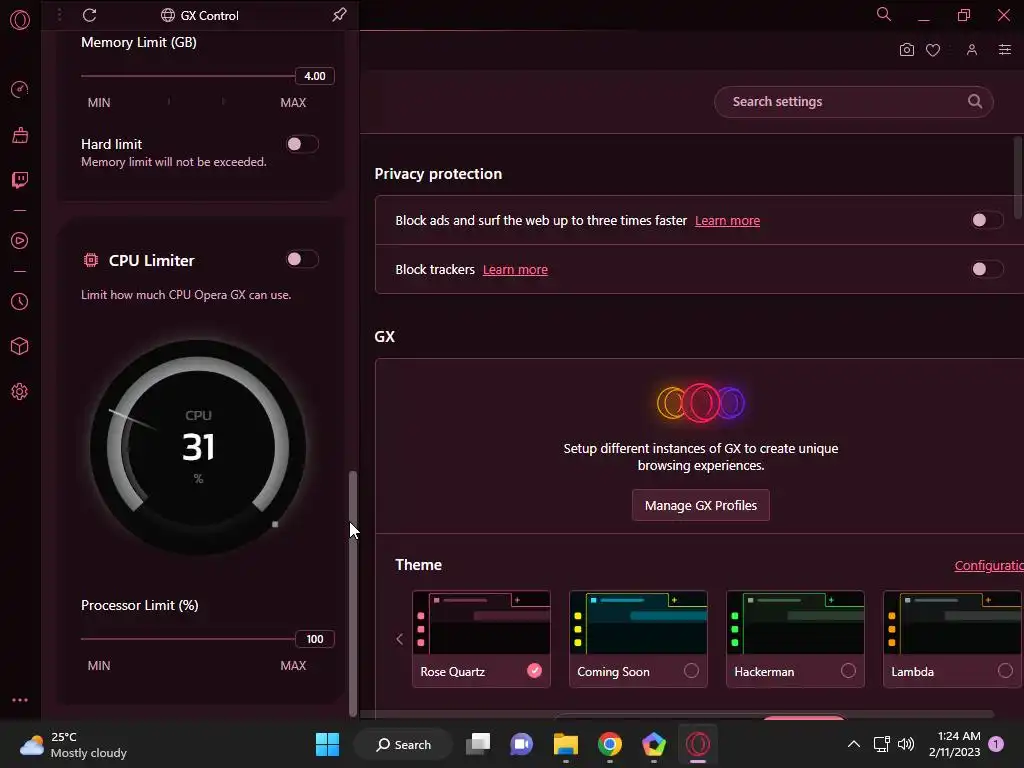
Task: Click Opera GX icon on taskbar
Action: click(x=697, y=744)
